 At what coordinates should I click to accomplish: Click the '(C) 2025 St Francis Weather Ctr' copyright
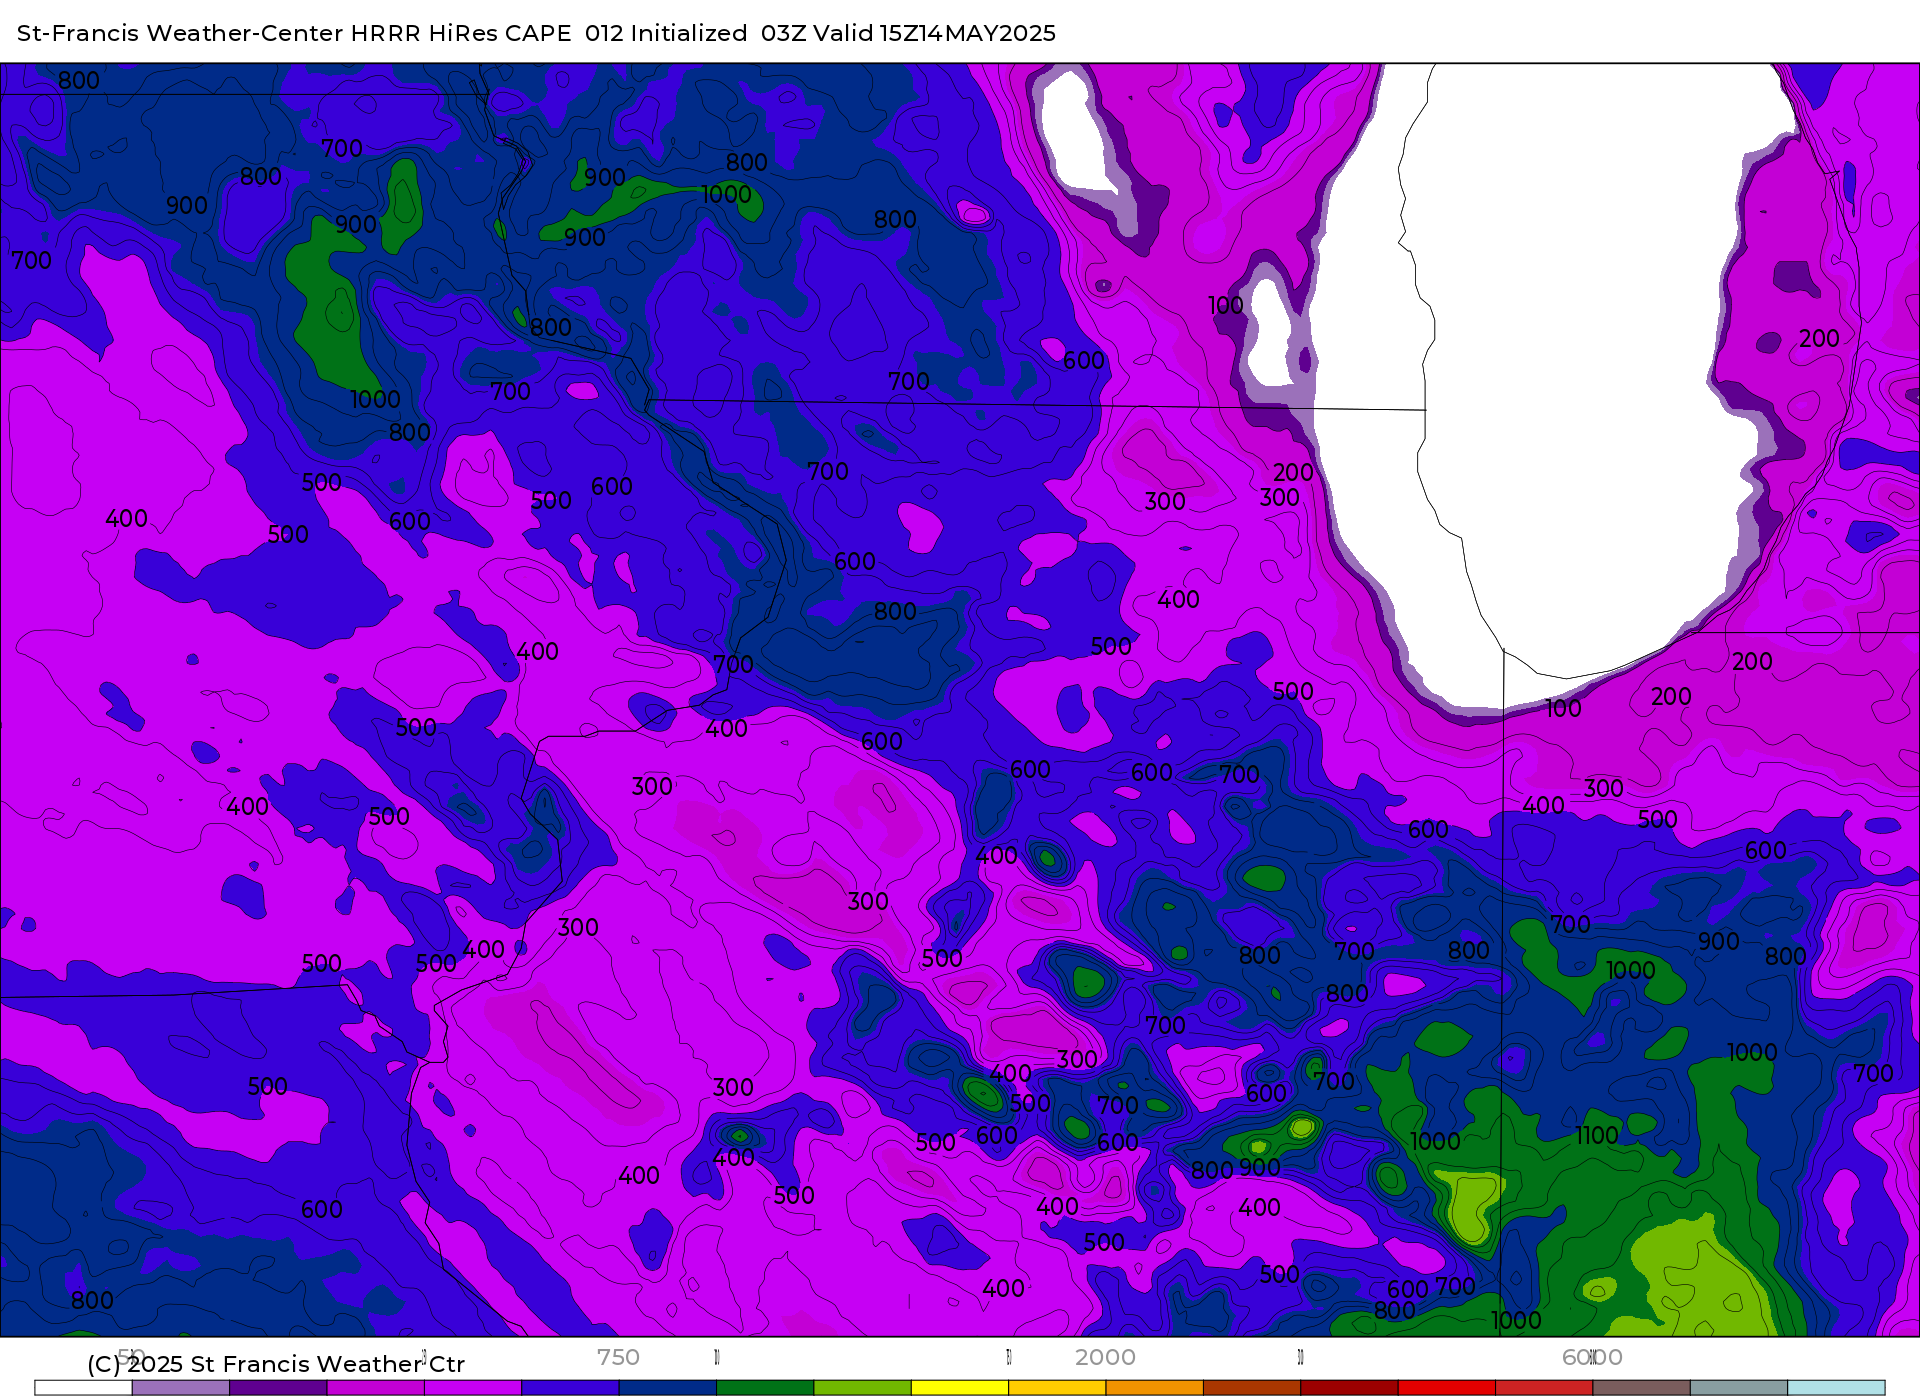click(x=276, y=1364)
